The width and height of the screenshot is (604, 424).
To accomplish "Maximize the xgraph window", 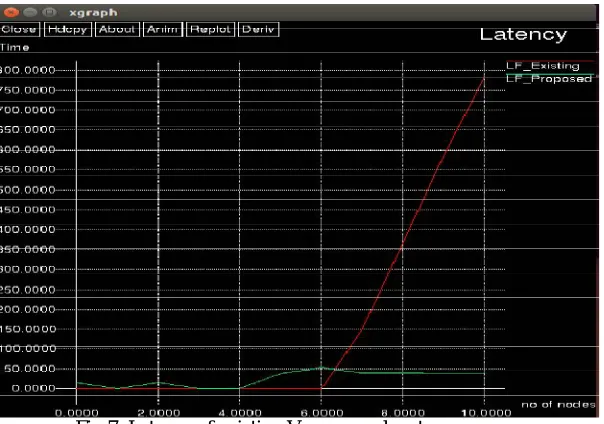I will pyautogui.click(x=49, y=12).
